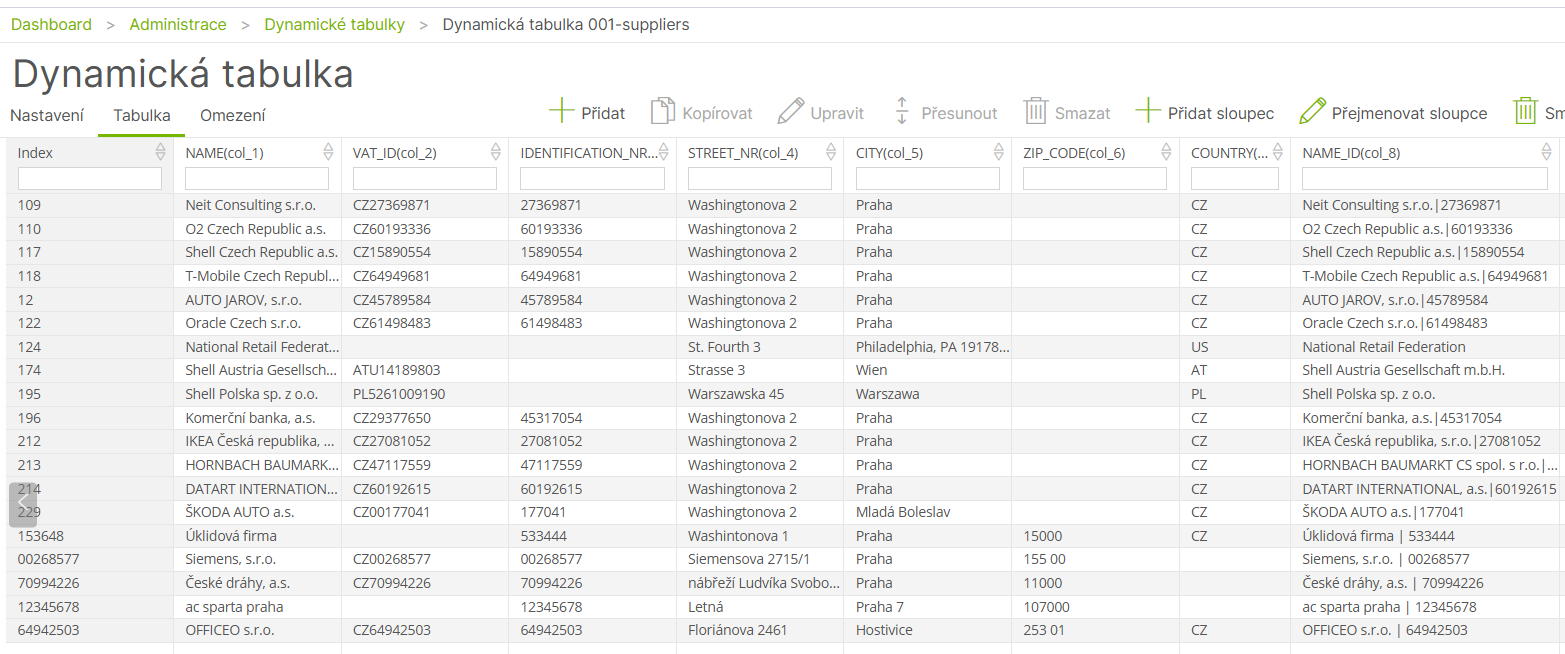
Task: Sort by the COUNTRY column arrows
Action: (1278, 152)
